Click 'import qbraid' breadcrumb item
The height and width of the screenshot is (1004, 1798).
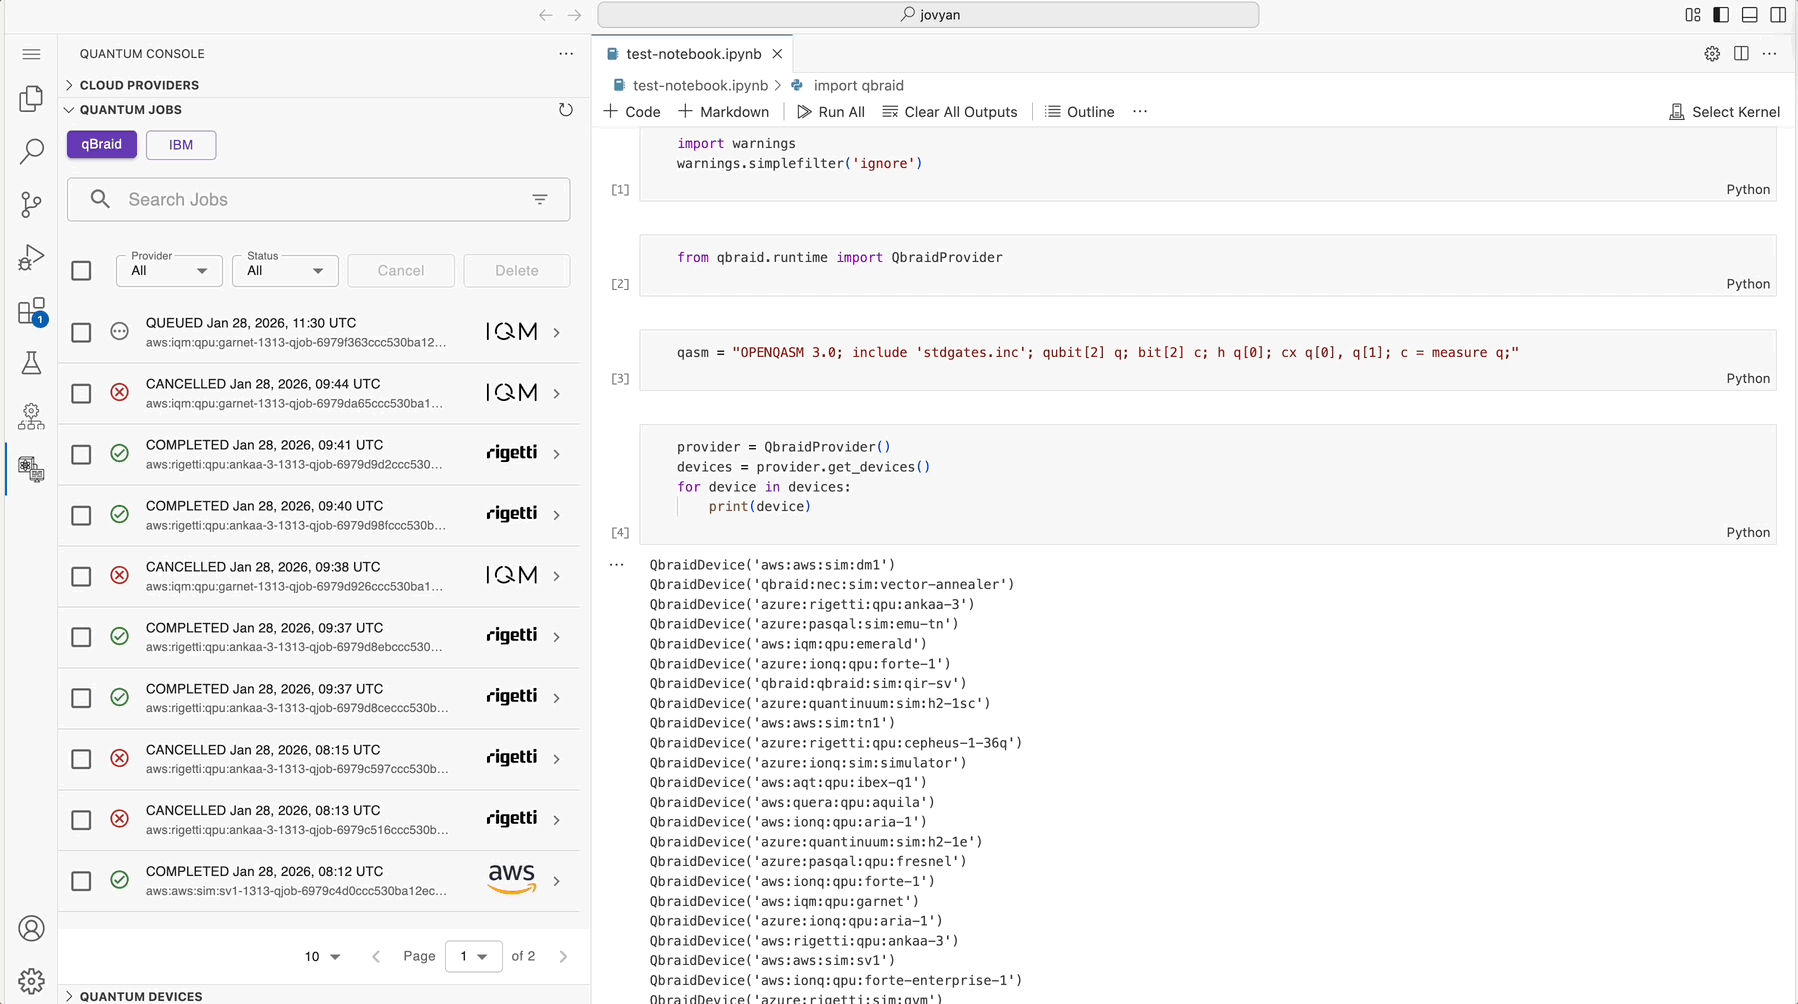click(858, 86)
